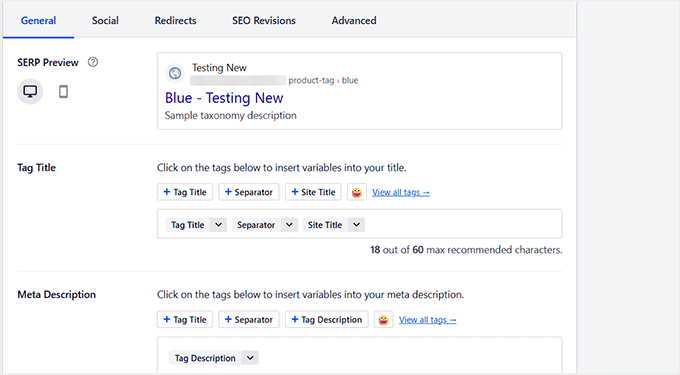Select the Advanced tab
This screenshot has width=680, height=375.
[x=354, y=20]
